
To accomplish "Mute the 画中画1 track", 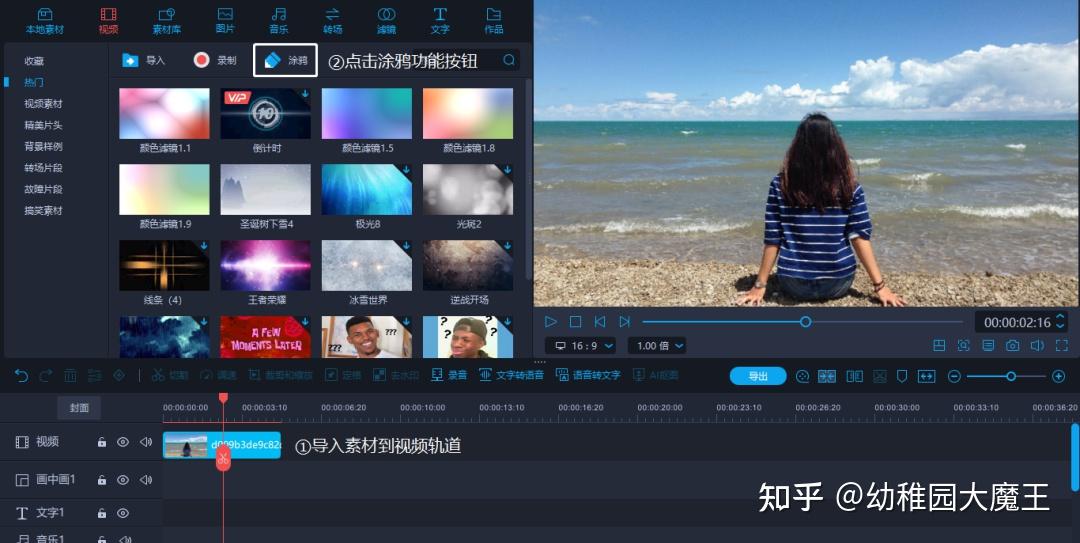I will [145, 480].
